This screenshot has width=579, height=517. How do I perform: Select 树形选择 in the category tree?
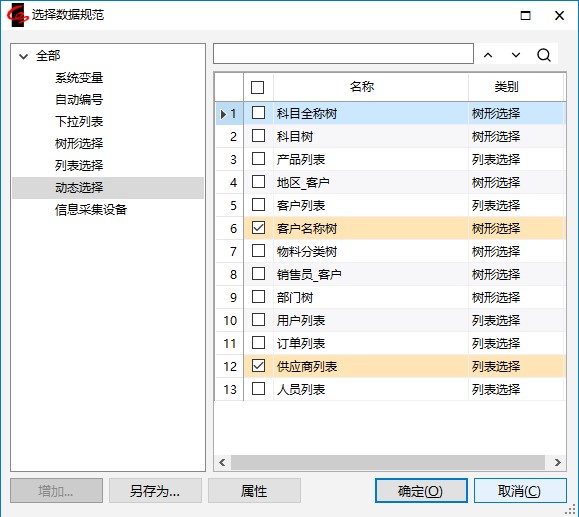click(79, 143)
